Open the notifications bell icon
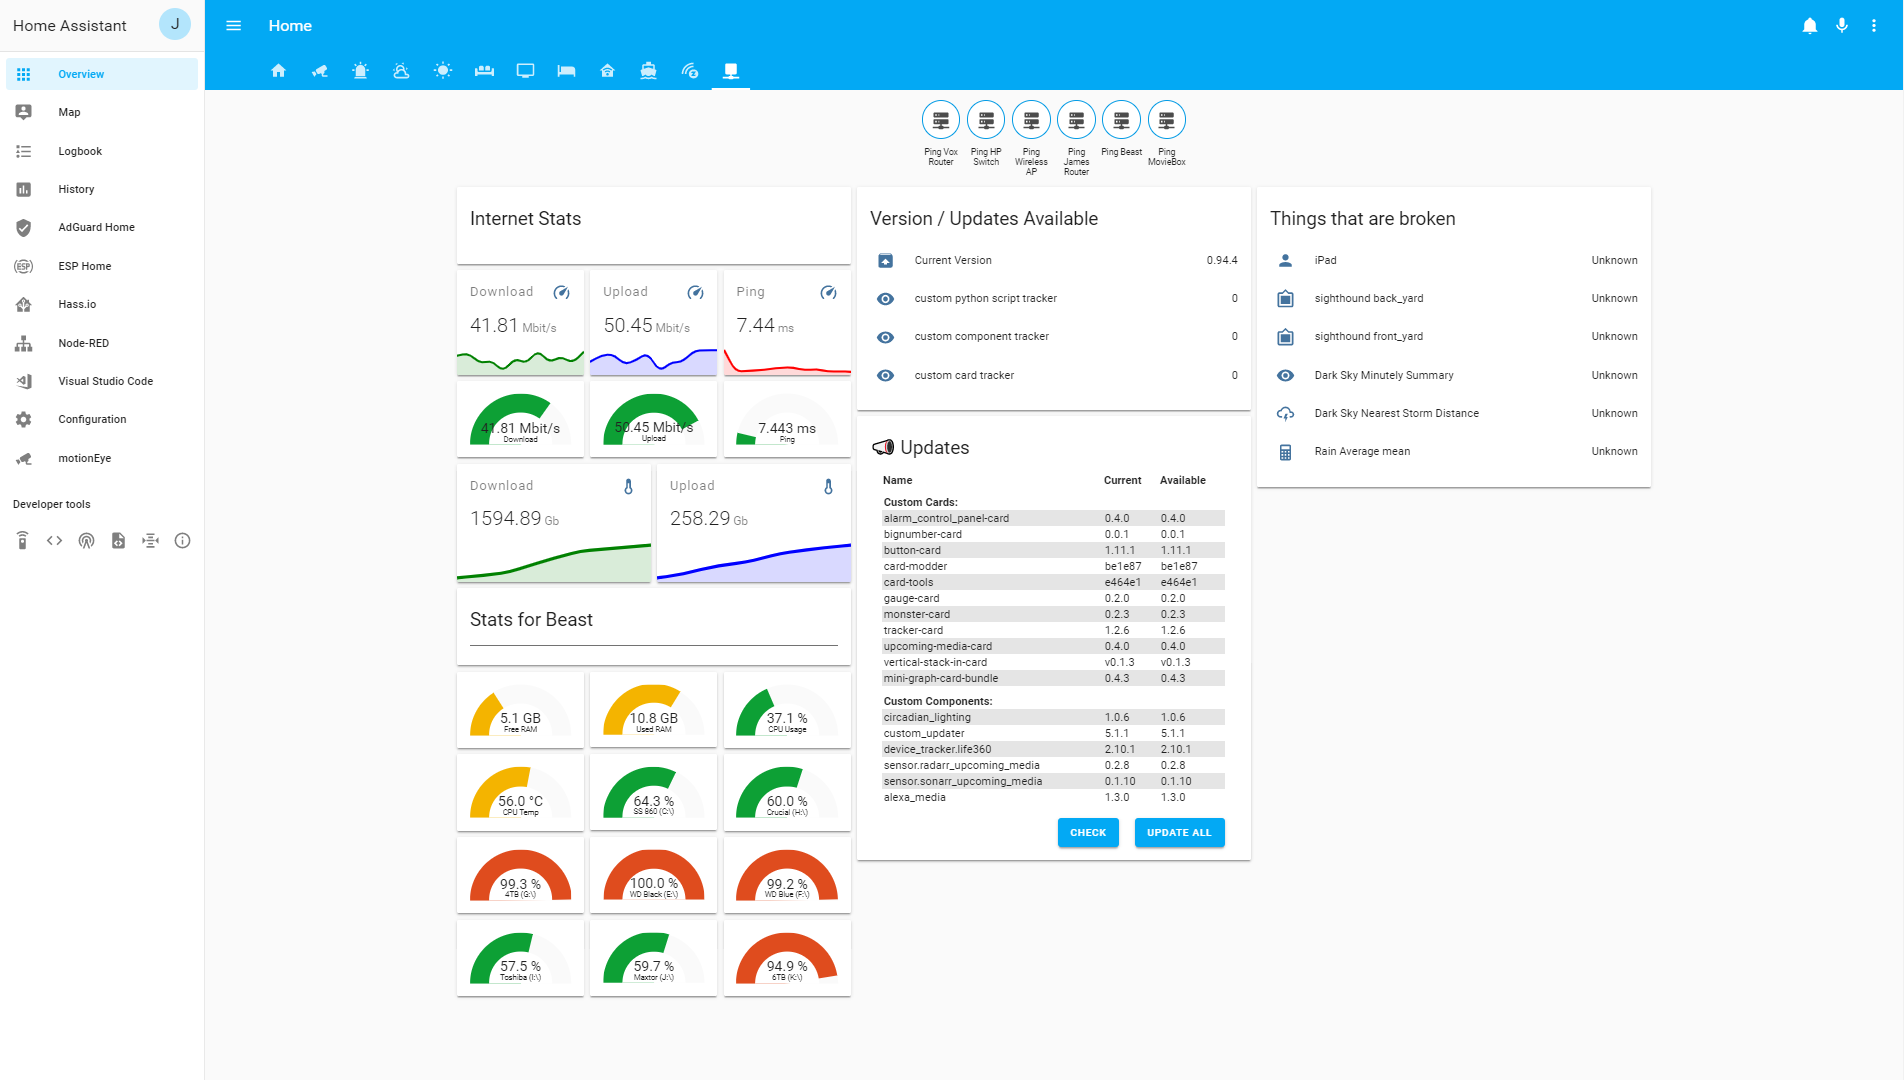This screenshot has width=1904, height=1080. [x=1809, y=26]
